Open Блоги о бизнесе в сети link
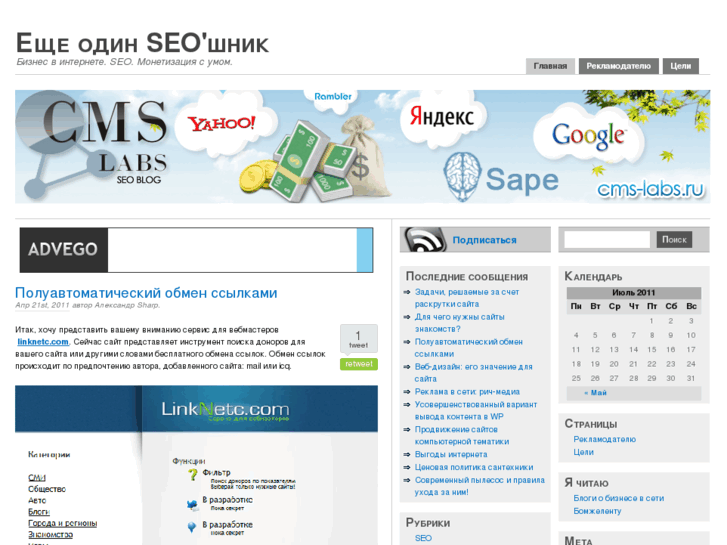 pos(619,498)
